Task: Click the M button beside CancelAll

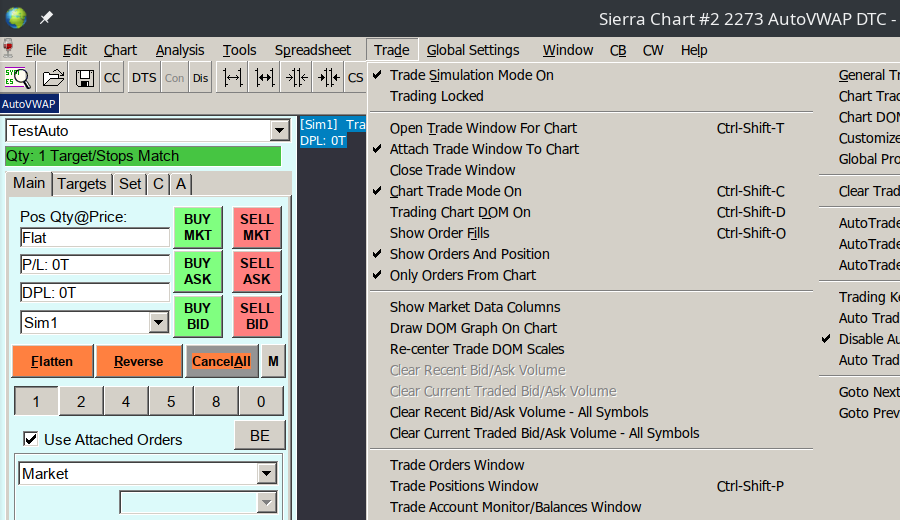Action: pyautogui.click(x=273, y=361)
